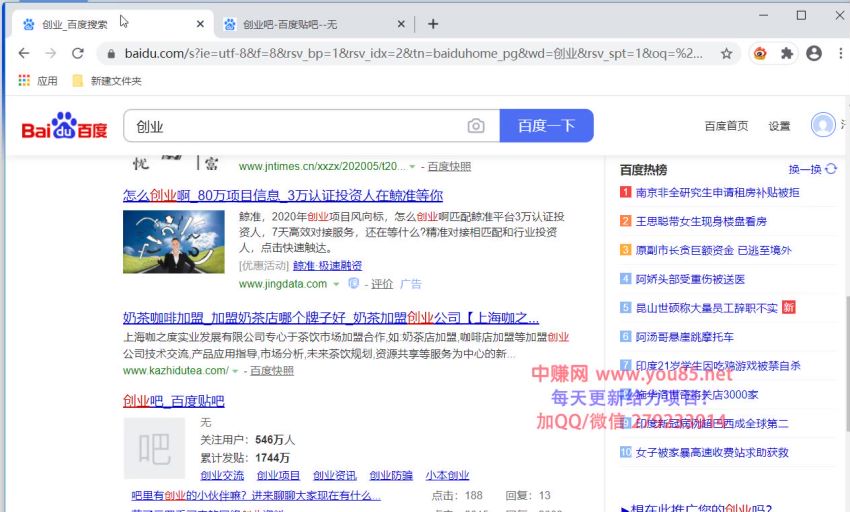Close the 创业_百度搜索 tab

pyautogui.click(x=200, y=24)
